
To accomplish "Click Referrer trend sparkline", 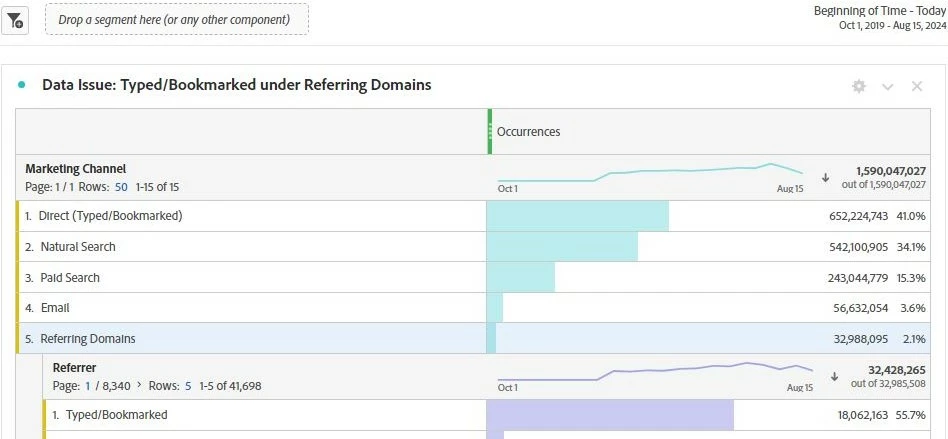I will (x=655, y=371).
